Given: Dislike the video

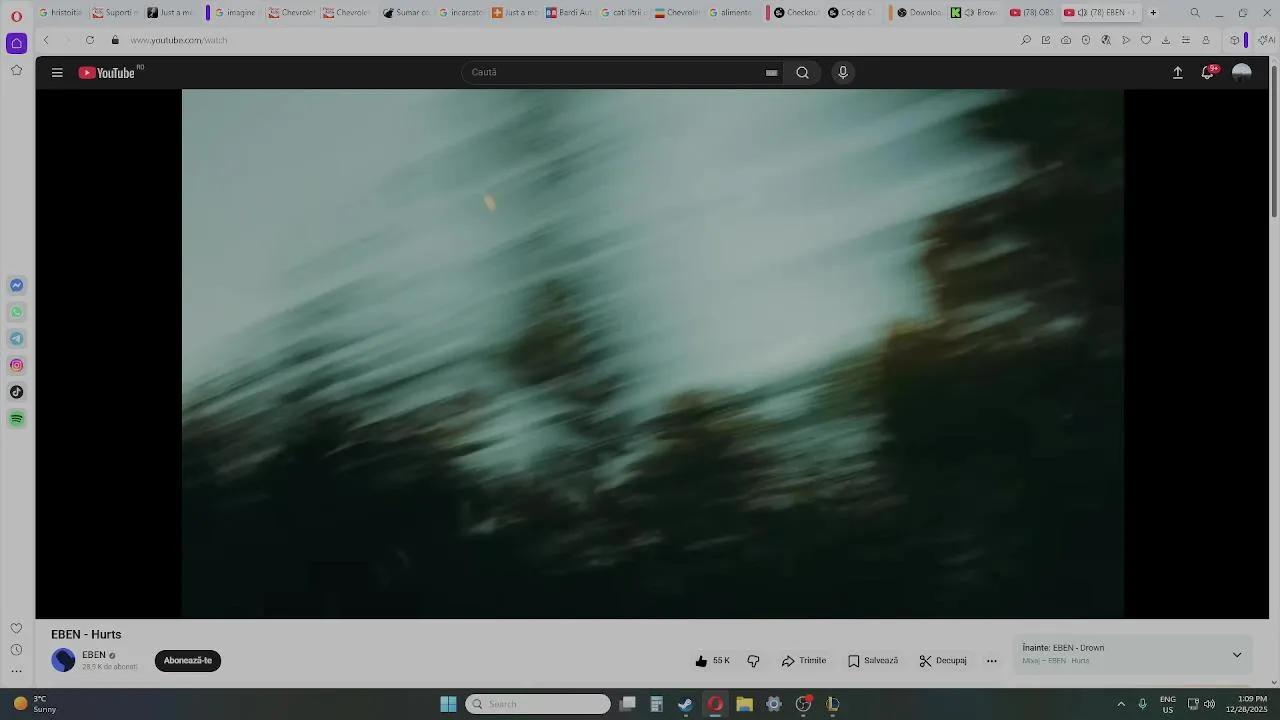Looking at the screenshot, I should [754, 661].
